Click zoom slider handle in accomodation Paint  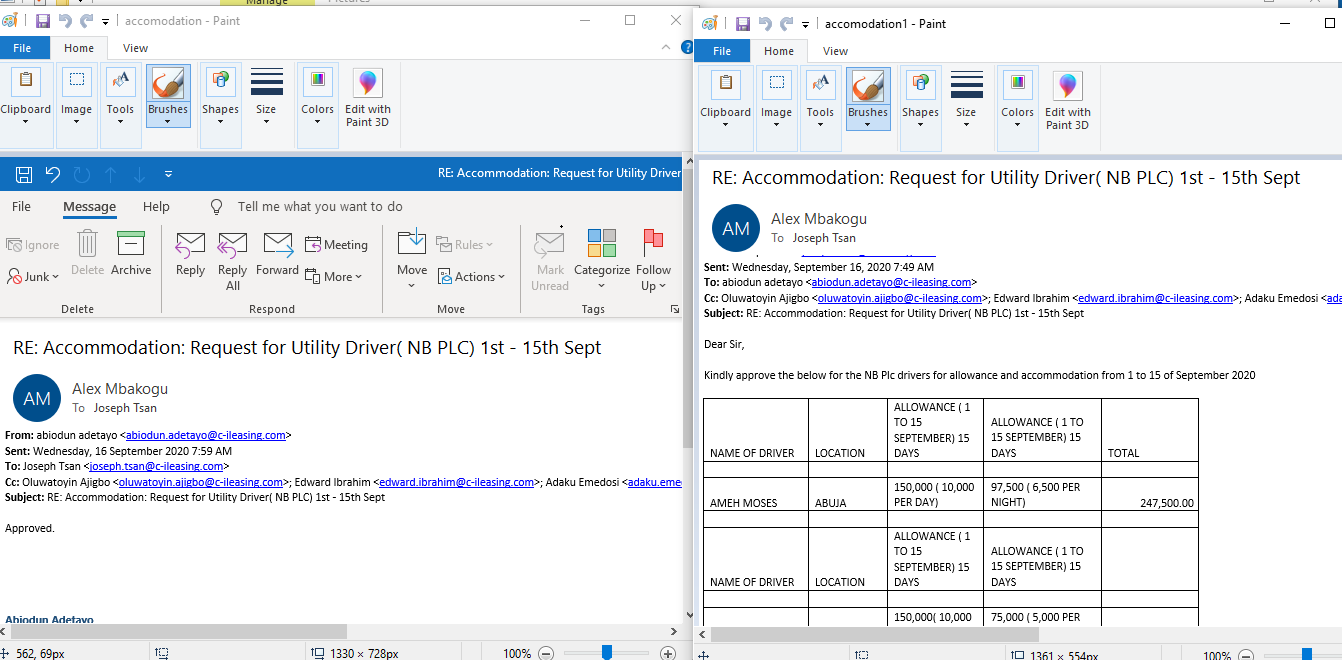pyautogui.click(x=607, y=653)
